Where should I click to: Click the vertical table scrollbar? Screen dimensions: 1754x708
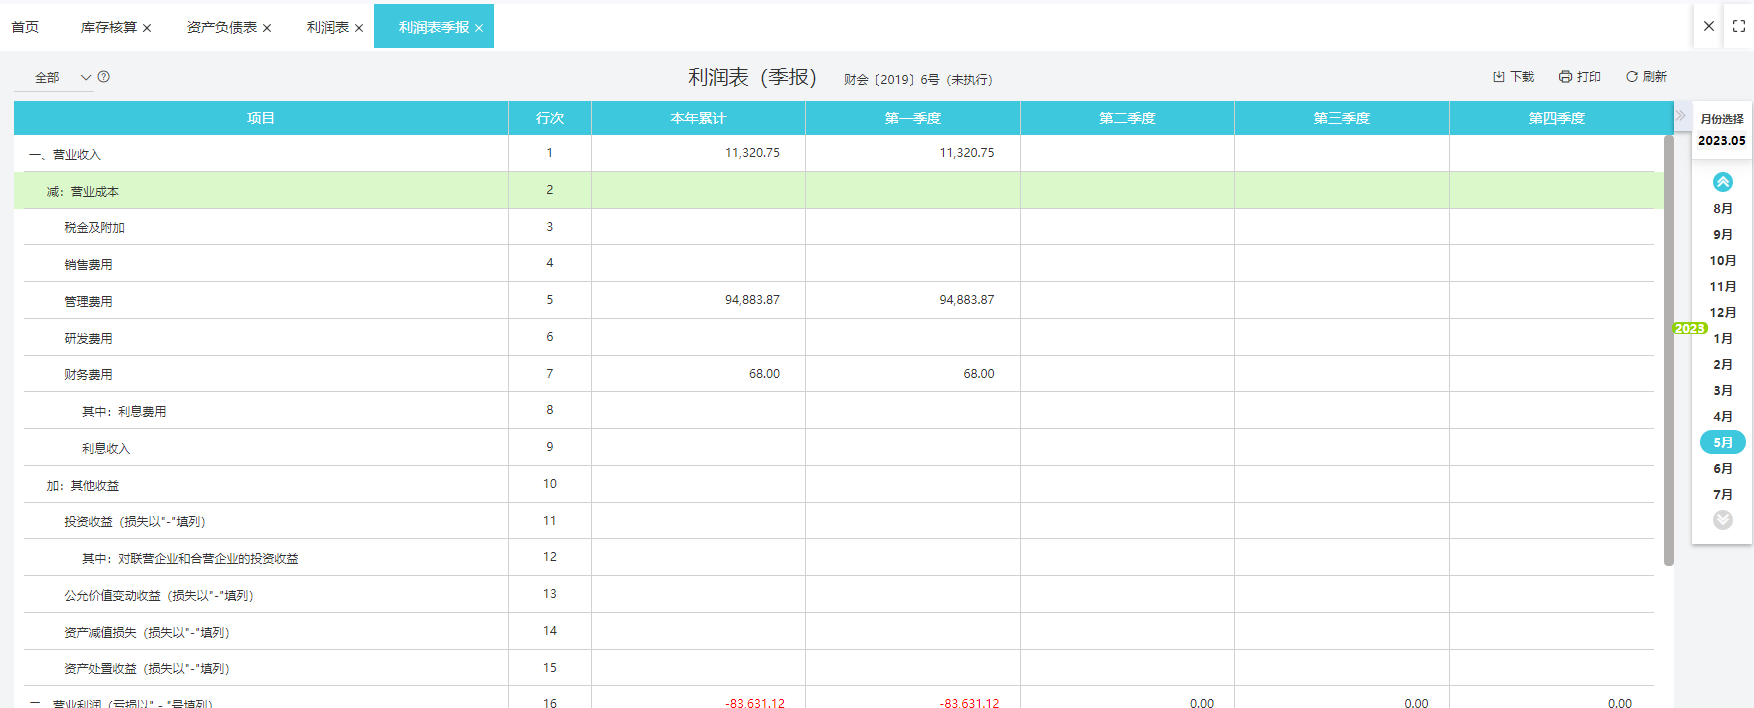(1668, 350)
